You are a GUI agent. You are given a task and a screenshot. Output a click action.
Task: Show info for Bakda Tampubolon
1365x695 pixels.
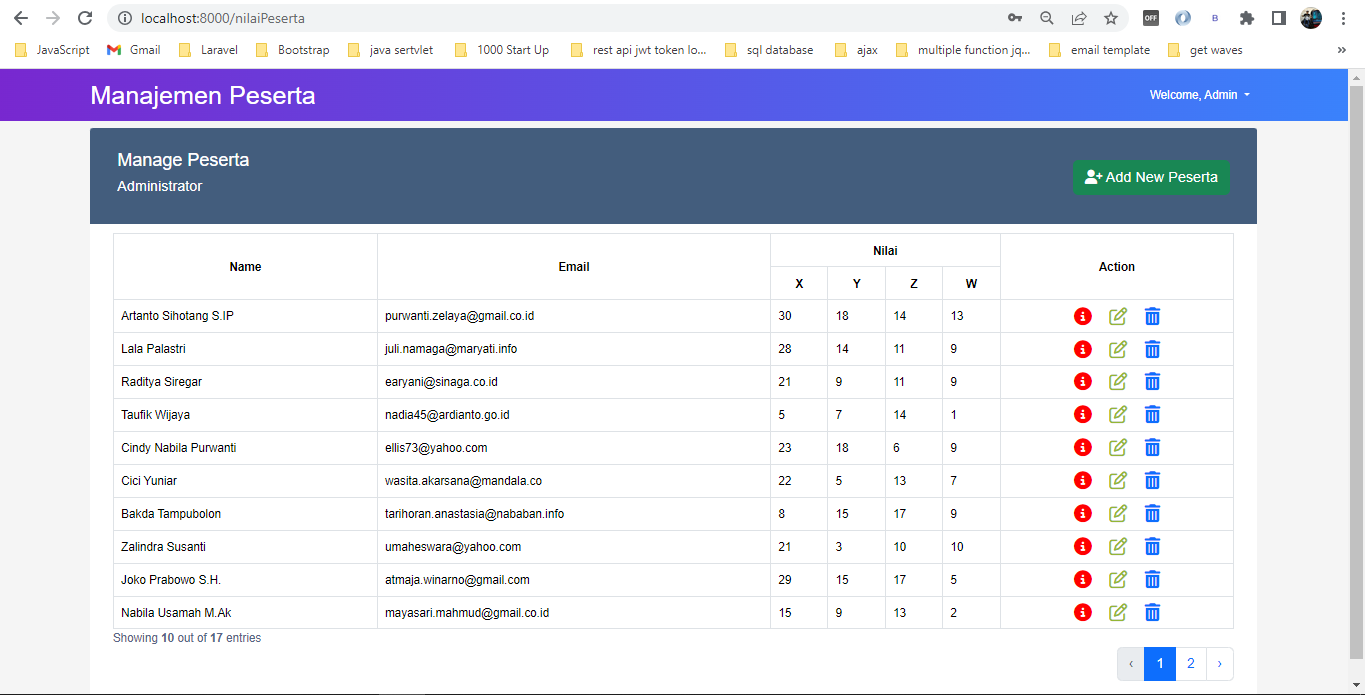tap(1082, 513)
